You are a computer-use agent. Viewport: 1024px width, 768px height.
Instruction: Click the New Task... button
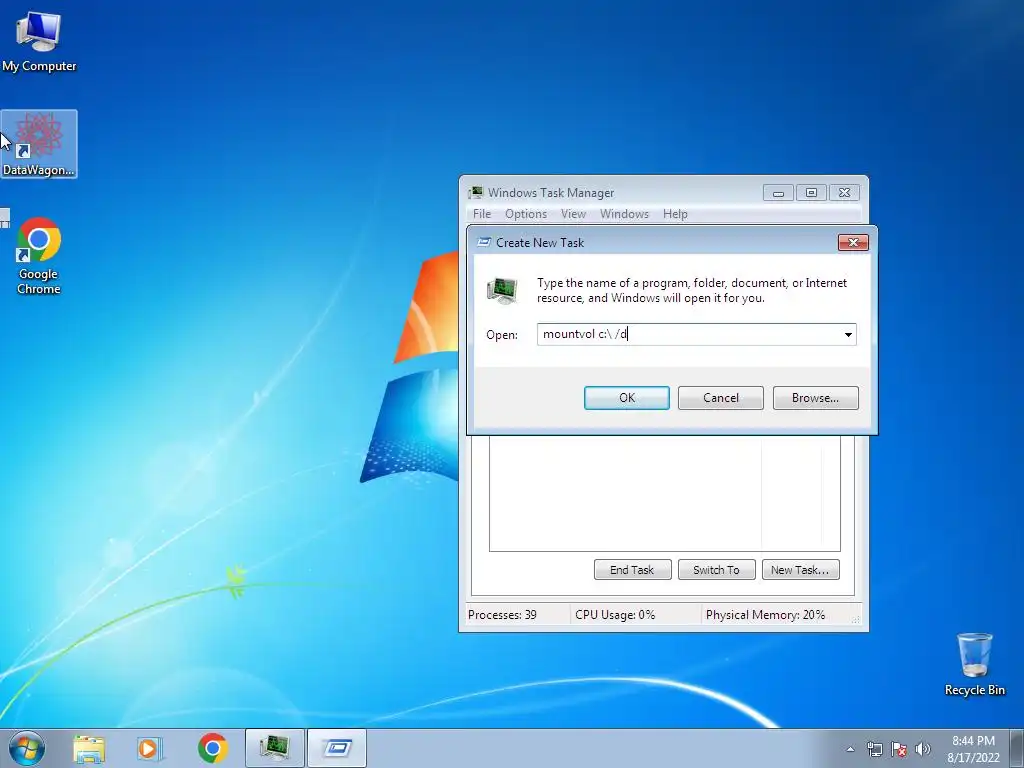[801, 569]
